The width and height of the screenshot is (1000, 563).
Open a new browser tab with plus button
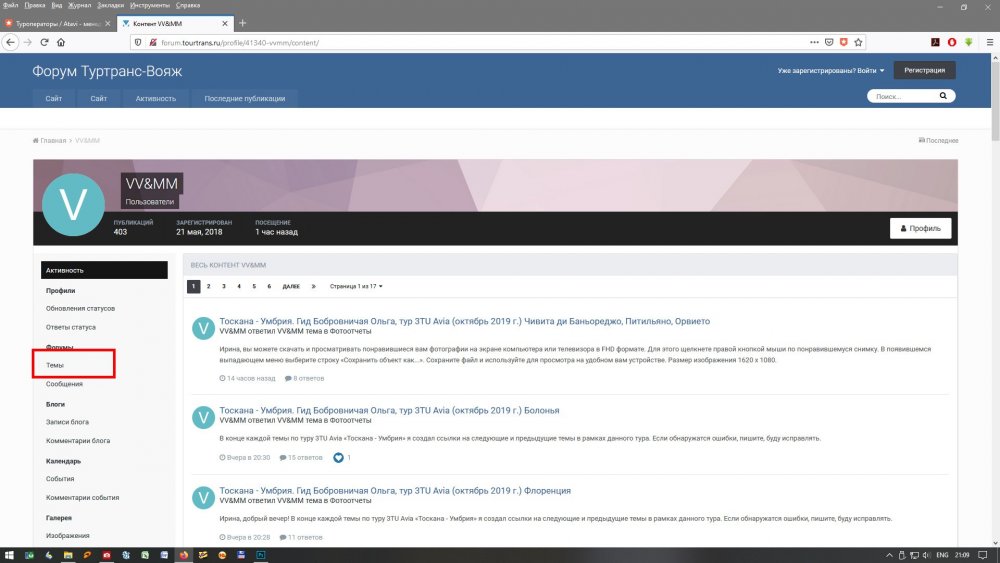(x=243, y=22)
